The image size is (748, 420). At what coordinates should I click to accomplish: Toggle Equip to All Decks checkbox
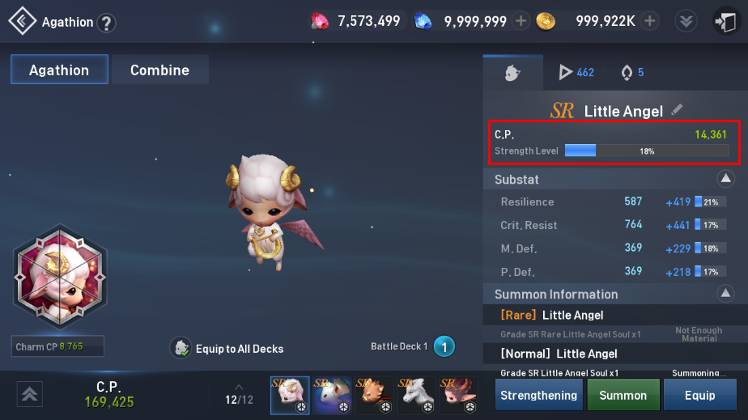coord(181,348)
